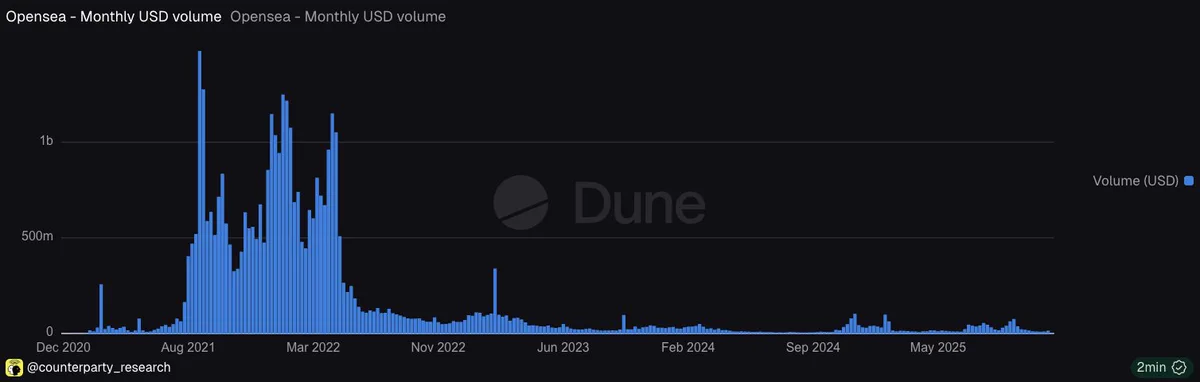Select the isolated spike bar after Nov 2022
The image size is (1200, 382).
pyautogui.click(x=495, y=301)
